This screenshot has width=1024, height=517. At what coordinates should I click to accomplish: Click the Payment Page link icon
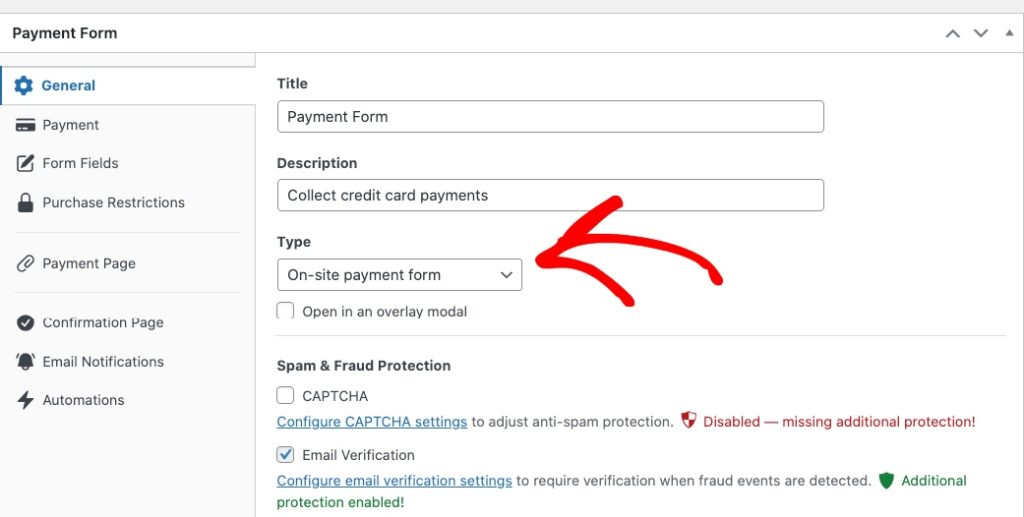click(25, 264)
